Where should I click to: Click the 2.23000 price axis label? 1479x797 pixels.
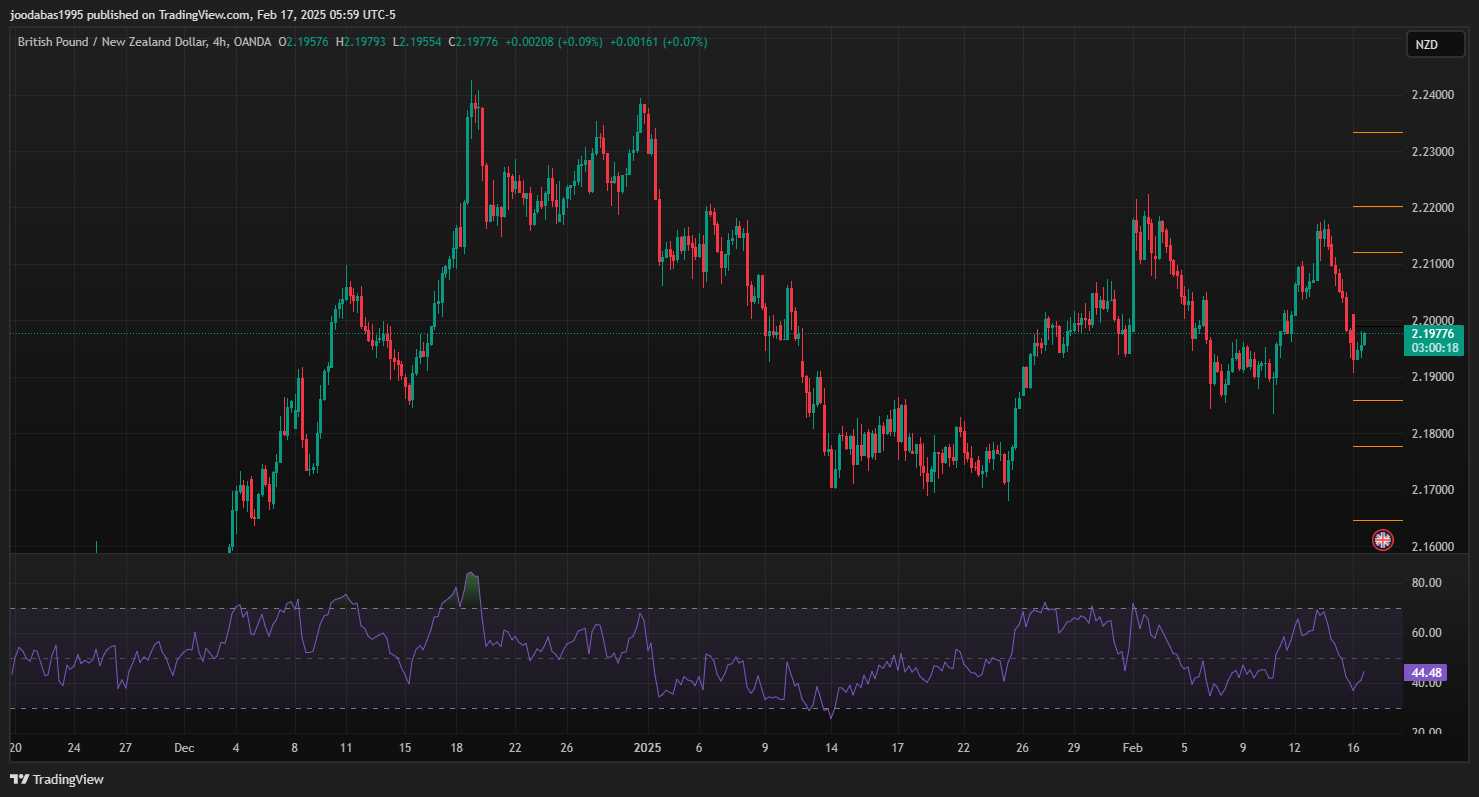pyautogui.click(x=1431, y=151)
